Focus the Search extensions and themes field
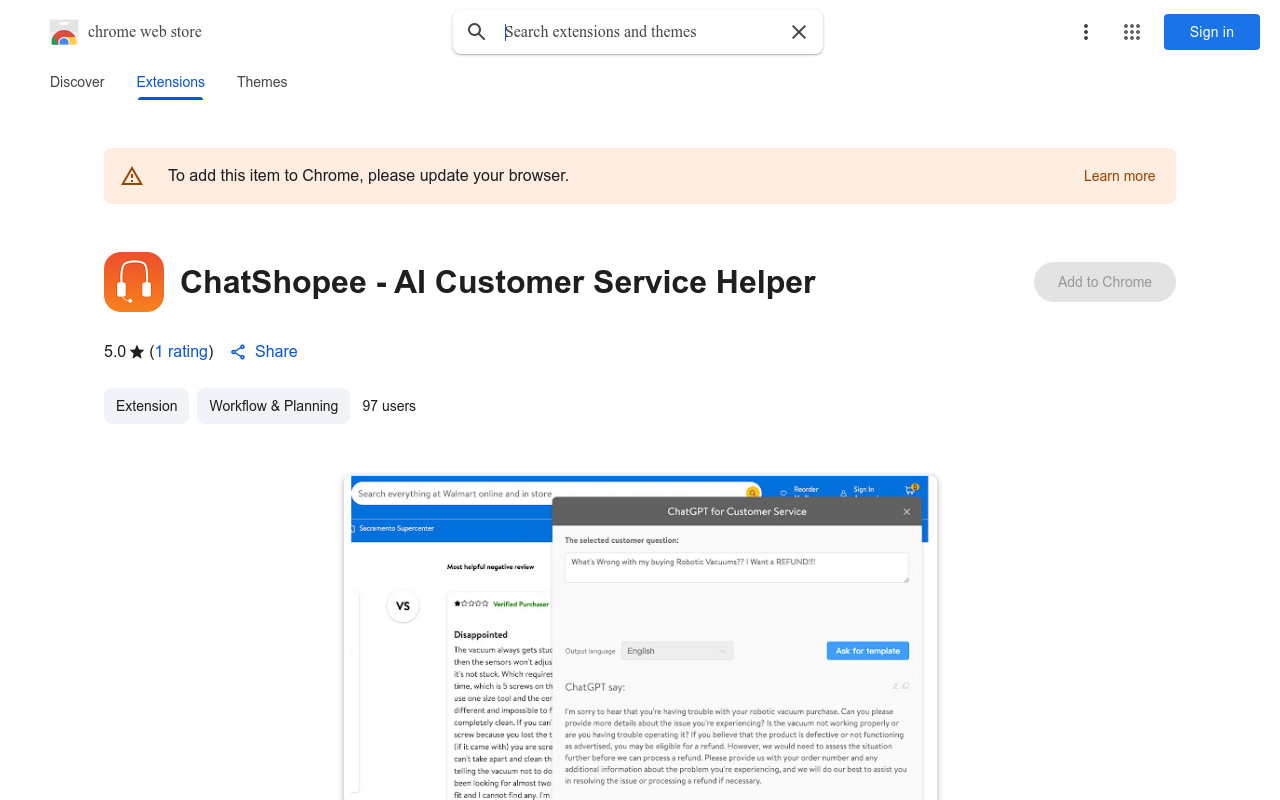1280x800 pixels. [x=640, y=32]
